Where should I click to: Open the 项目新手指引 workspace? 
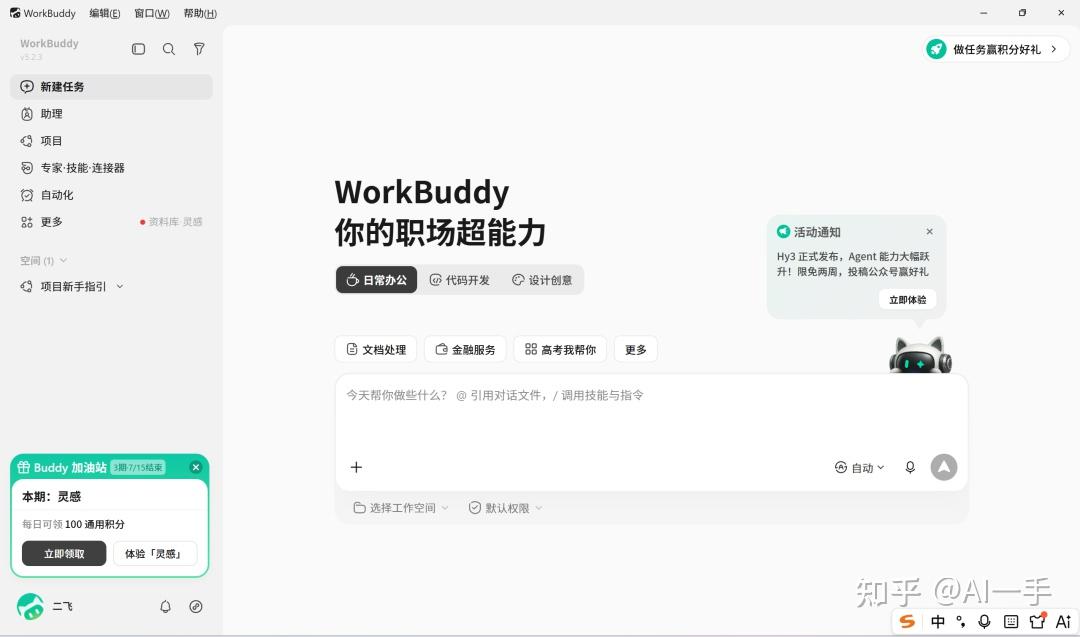[73, 286]
